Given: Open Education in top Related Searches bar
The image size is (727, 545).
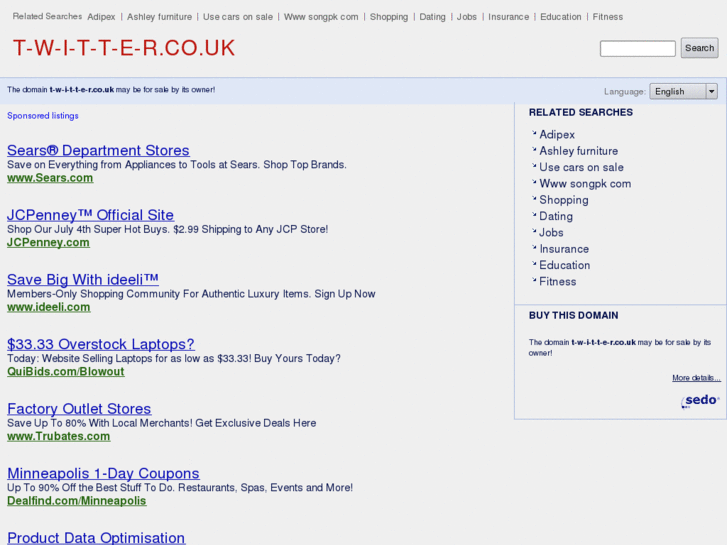Looking at the screenshot, I should click(561, 17).
